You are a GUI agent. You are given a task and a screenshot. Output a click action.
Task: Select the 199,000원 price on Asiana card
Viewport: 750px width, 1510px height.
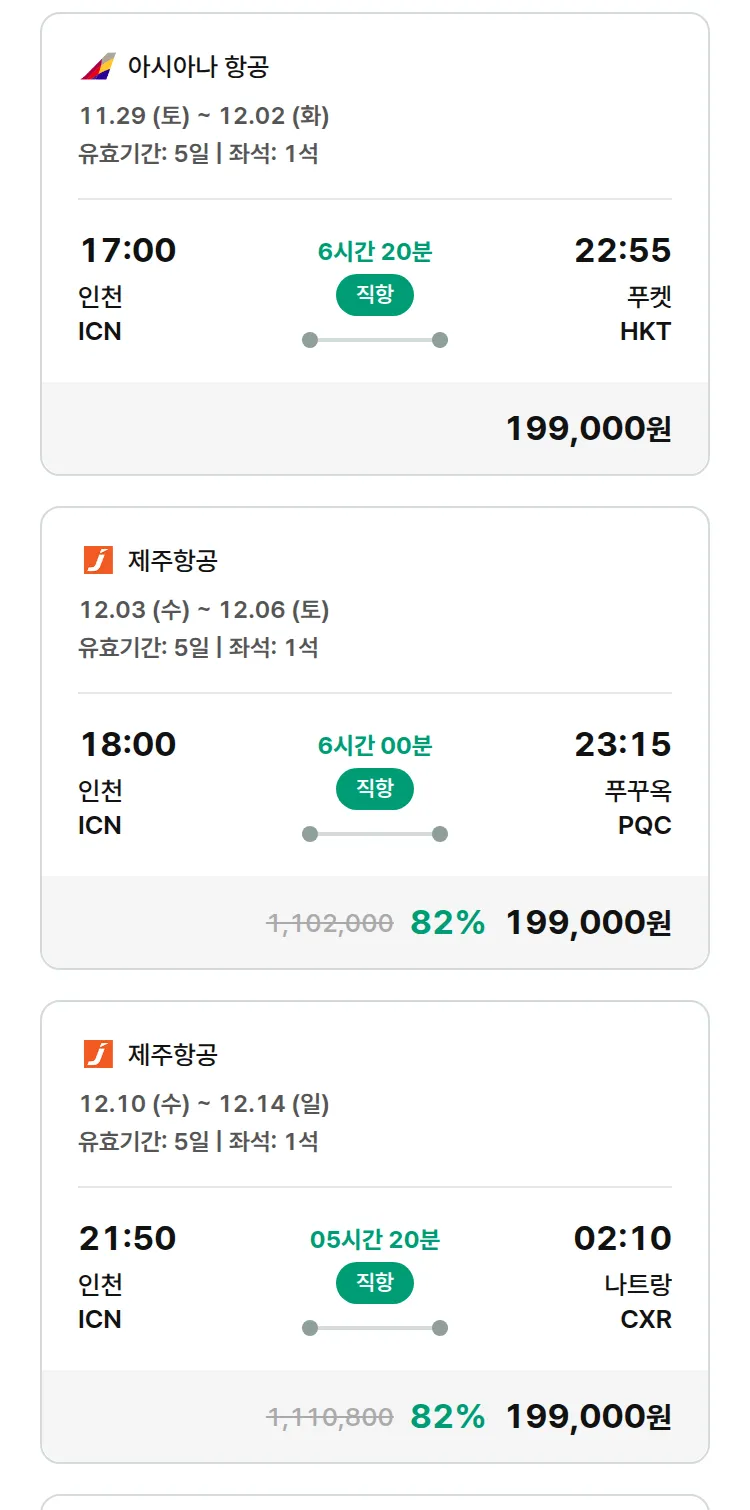588,429
